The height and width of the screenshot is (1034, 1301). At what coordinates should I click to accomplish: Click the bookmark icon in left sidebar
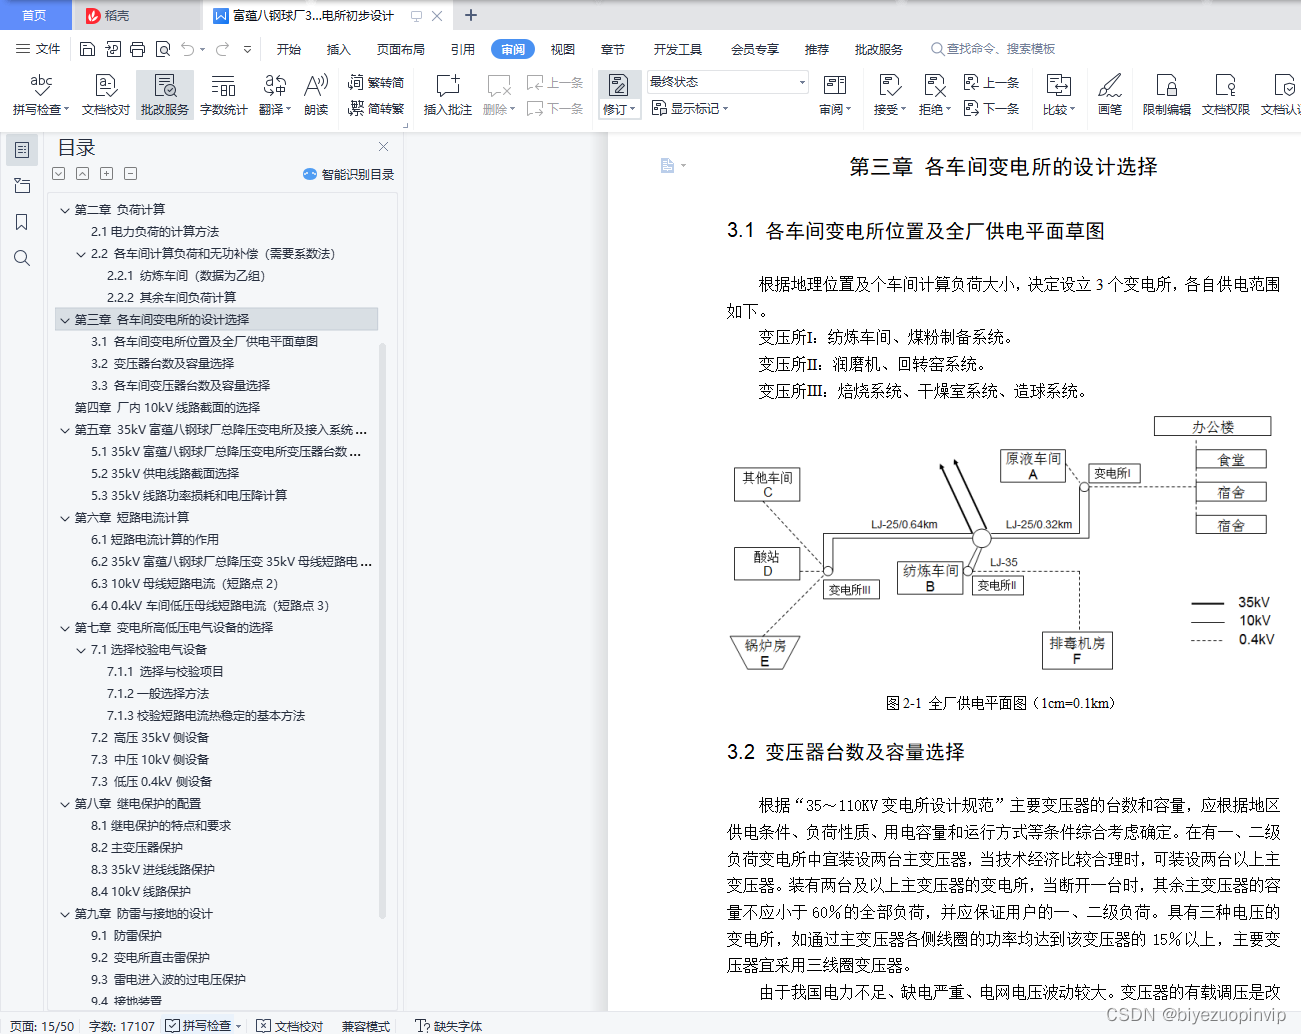[x=22, y=222]
